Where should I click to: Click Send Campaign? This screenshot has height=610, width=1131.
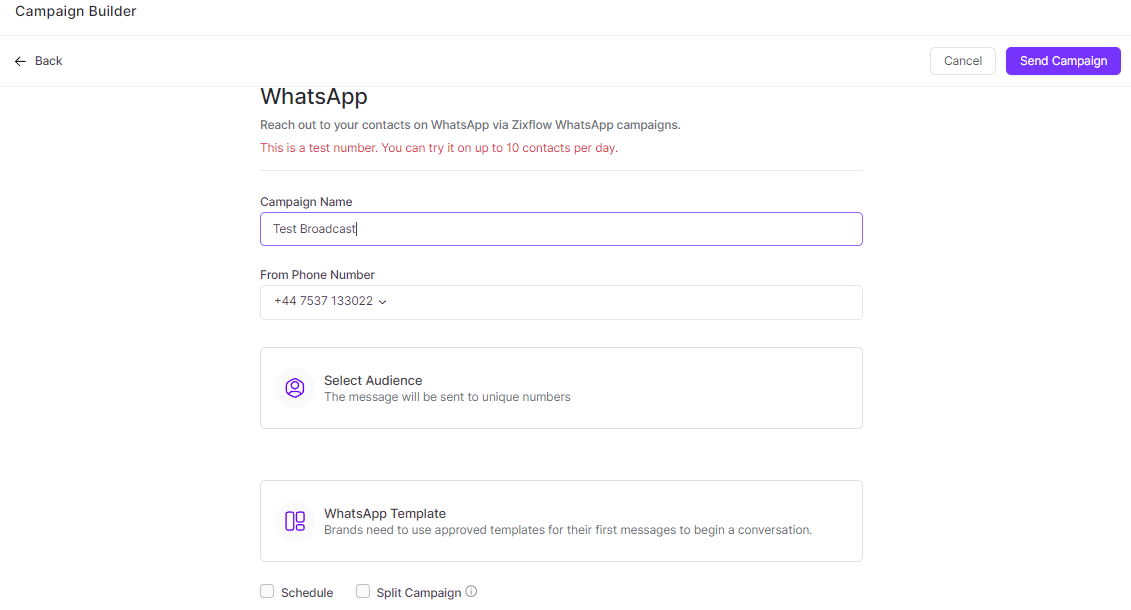pyautogui.click(x=1063, y=60)
